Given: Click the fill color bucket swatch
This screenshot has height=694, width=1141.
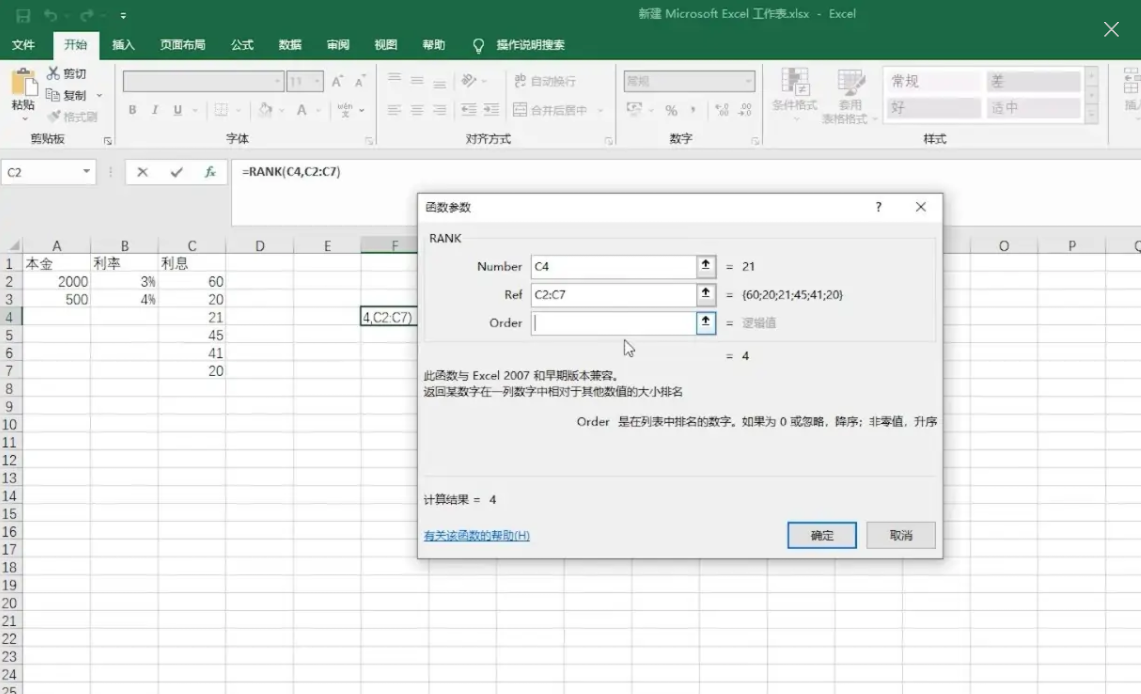Looking at the screenshot, I should (x=265, y=110).
